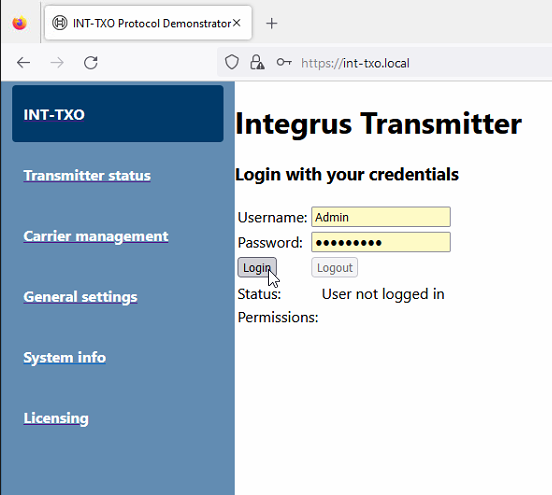The height and width of the screenshot is (495, 552).
Task: Focus the Username input field
Action: tap(381, 217)
